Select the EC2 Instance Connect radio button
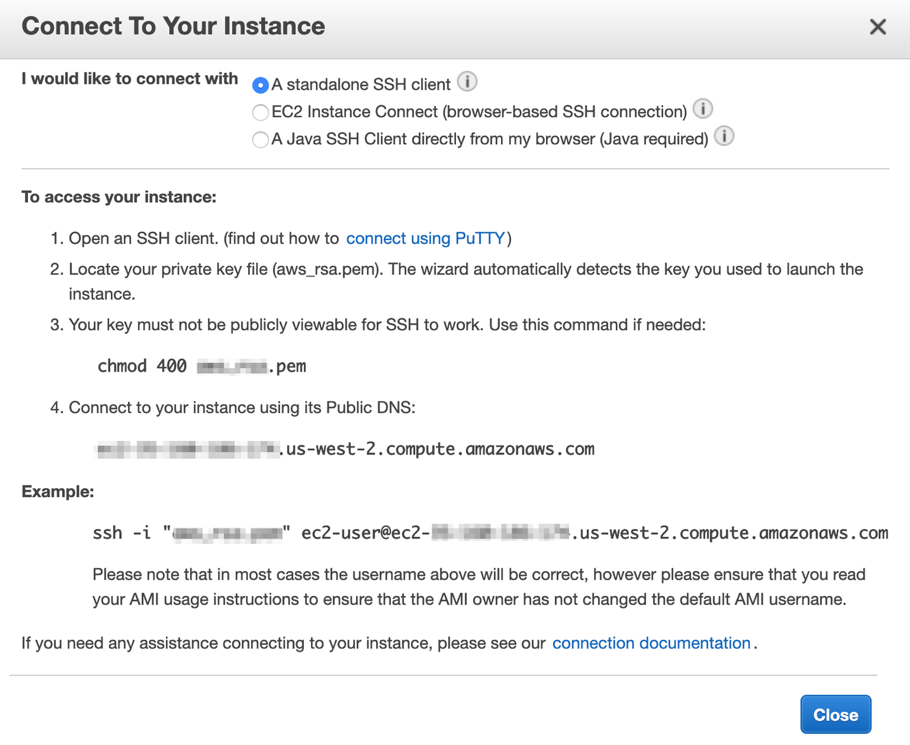Screen dimensions: 910x745 (x=259, y=111)
